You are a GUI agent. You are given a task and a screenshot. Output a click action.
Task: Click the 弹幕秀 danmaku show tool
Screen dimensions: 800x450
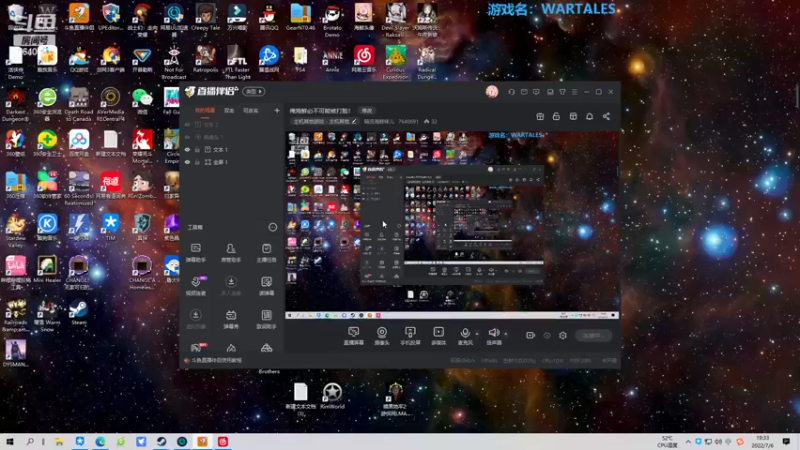(231, 319)
